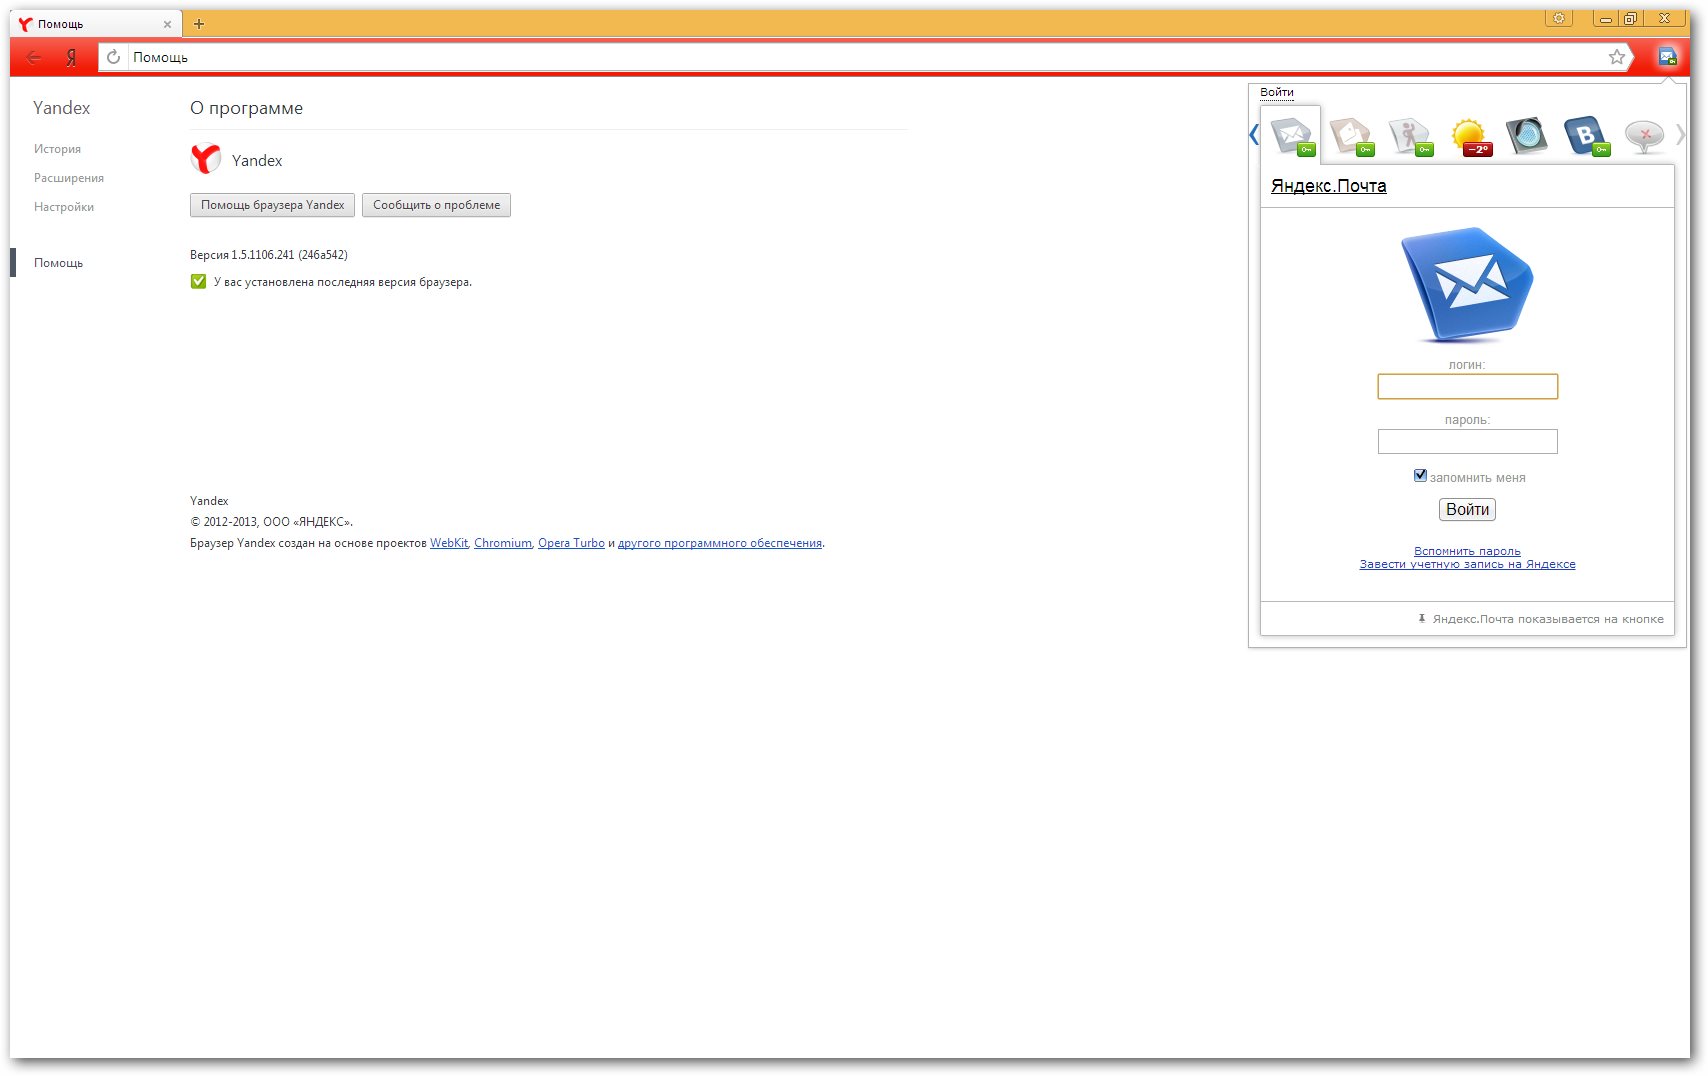Open Настройки in the sidebar
Viewport: 1708px width, 1076px height.
64,207
